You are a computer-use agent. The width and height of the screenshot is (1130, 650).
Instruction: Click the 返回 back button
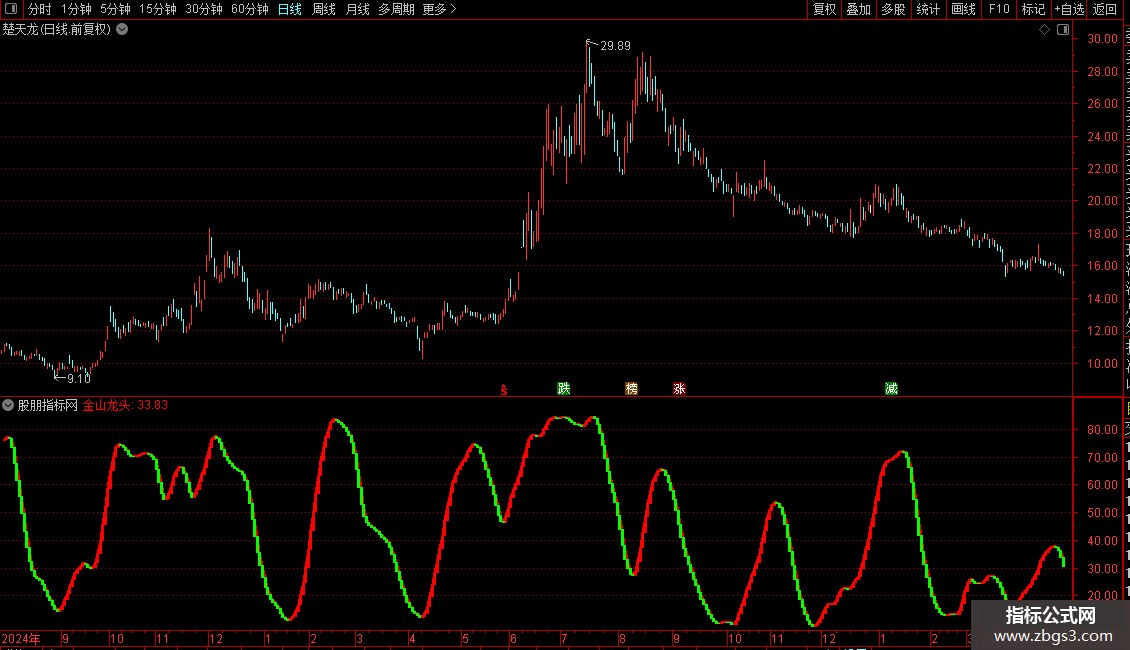pyautogui.click(x=1105, y=9)
